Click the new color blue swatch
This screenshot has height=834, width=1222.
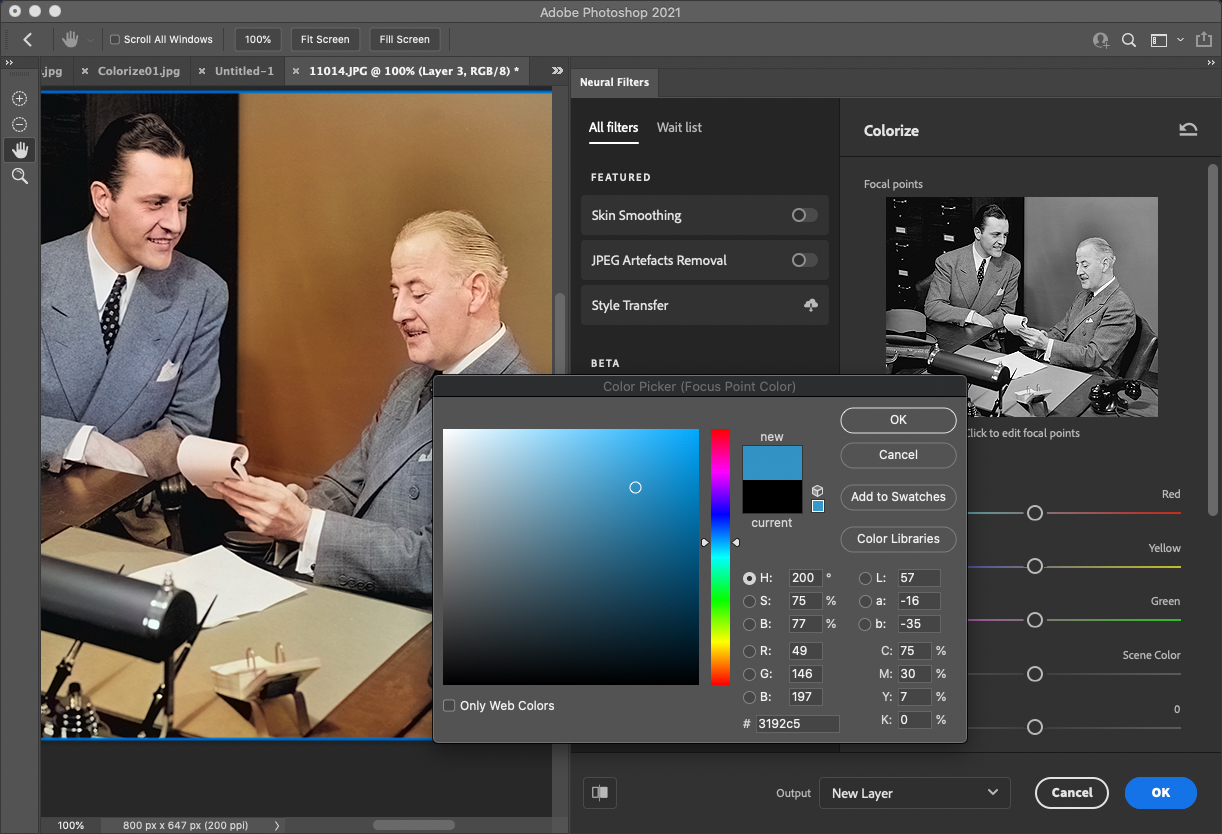[772, 463]
